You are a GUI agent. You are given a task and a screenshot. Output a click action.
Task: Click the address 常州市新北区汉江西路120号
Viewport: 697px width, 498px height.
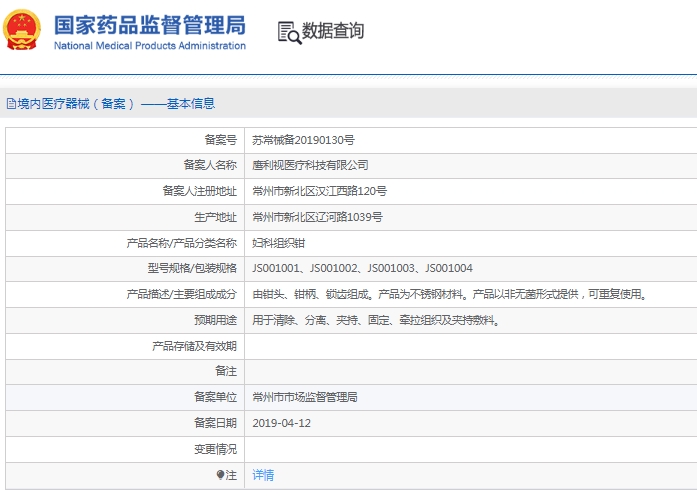[x=320, y=191]
